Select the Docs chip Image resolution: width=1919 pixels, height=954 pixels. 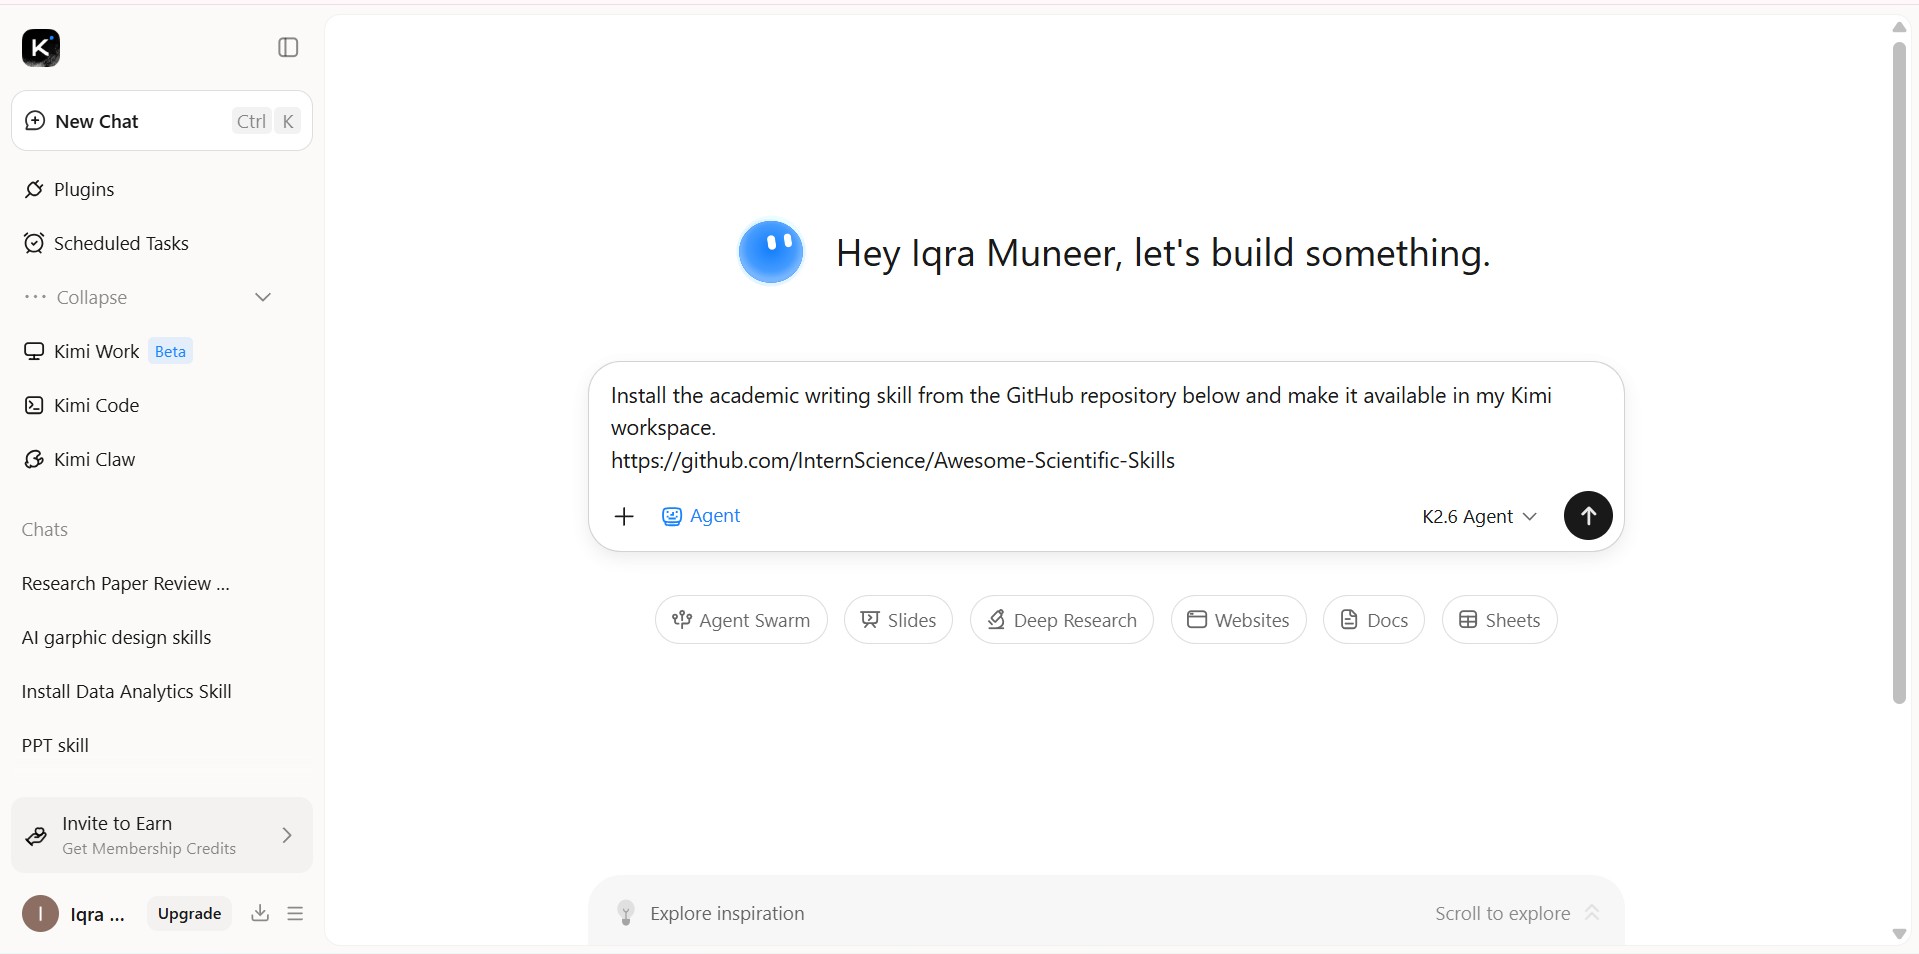pyautogui.click(x=1374, y=620)
